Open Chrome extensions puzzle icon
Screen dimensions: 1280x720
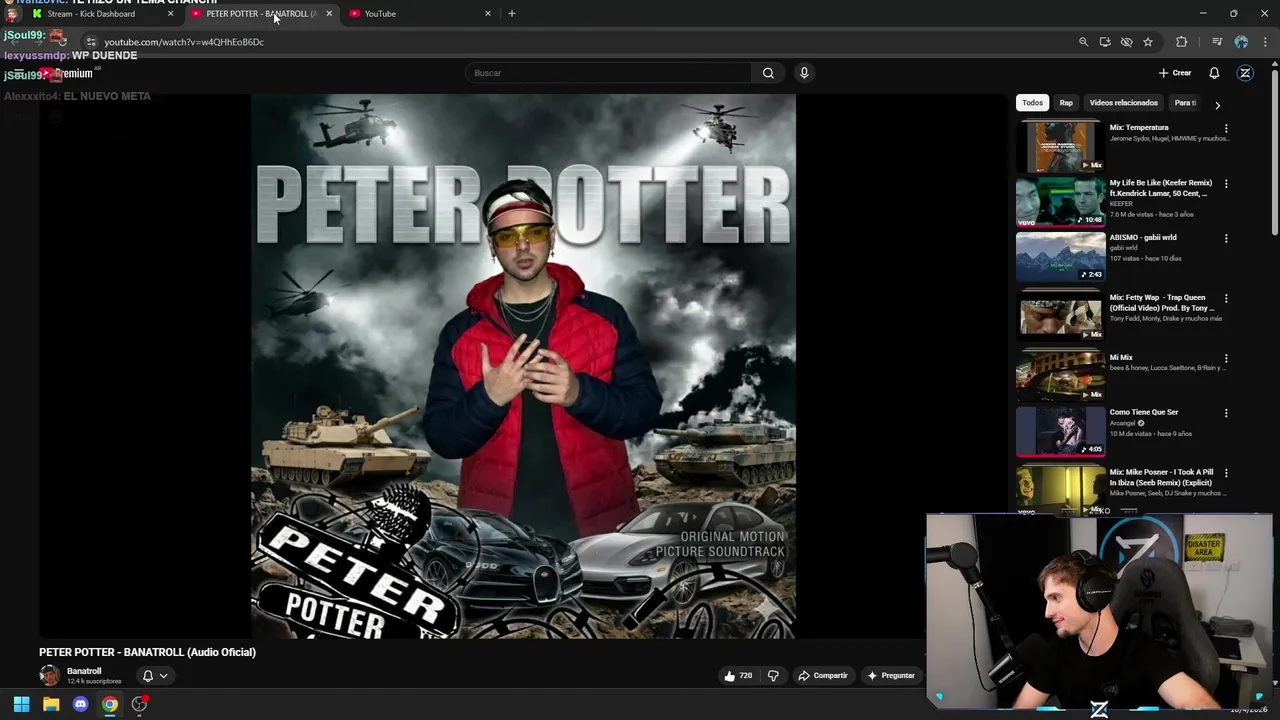[1182, 42]
